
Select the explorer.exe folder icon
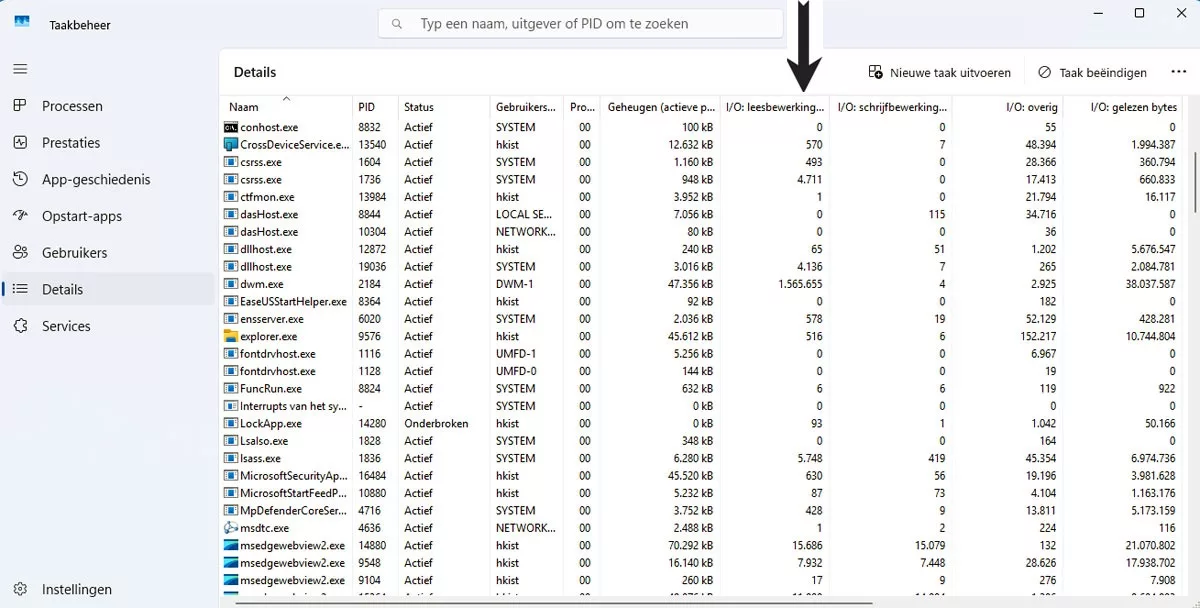pos(231,336)
